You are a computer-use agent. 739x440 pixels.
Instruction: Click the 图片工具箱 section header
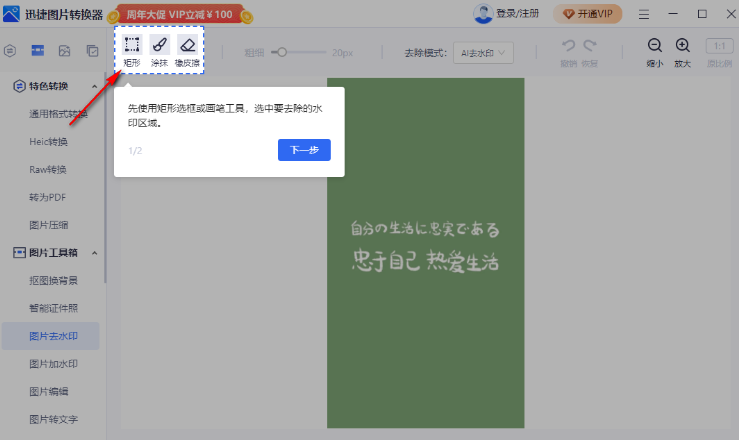(x=53, y=253)
